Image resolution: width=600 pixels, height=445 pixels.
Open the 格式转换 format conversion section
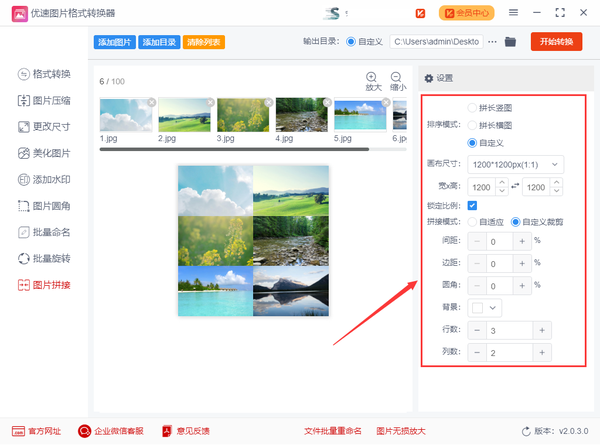44,74
